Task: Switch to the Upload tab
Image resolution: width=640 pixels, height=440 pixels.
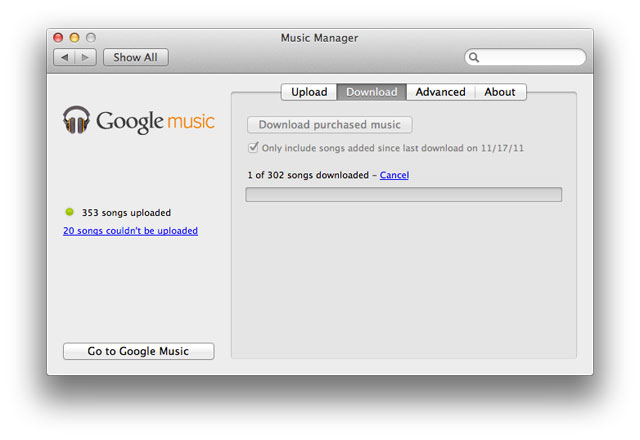Action: click(x=309, y=92)
